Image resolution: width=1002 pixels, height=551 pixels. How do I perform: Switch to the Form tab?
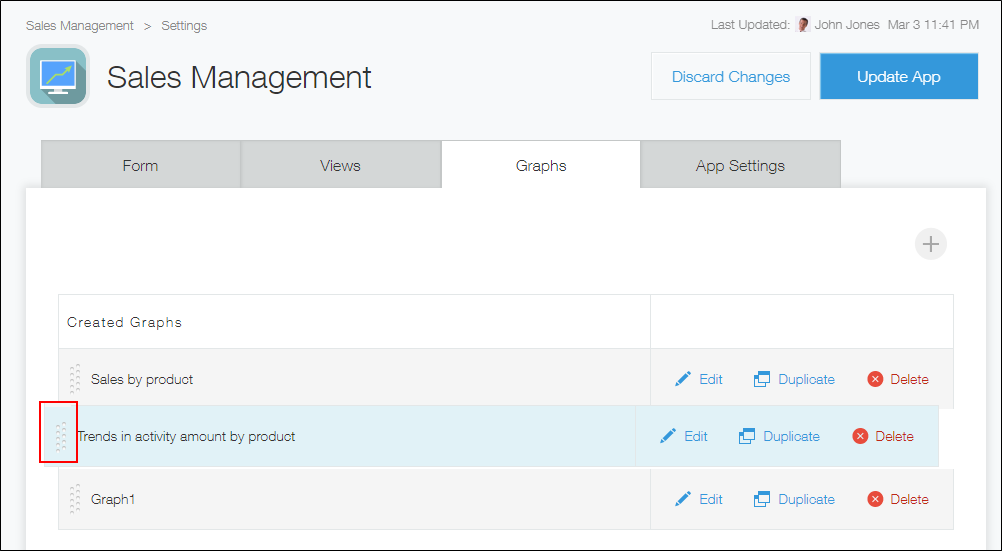[x=140, y=165]
